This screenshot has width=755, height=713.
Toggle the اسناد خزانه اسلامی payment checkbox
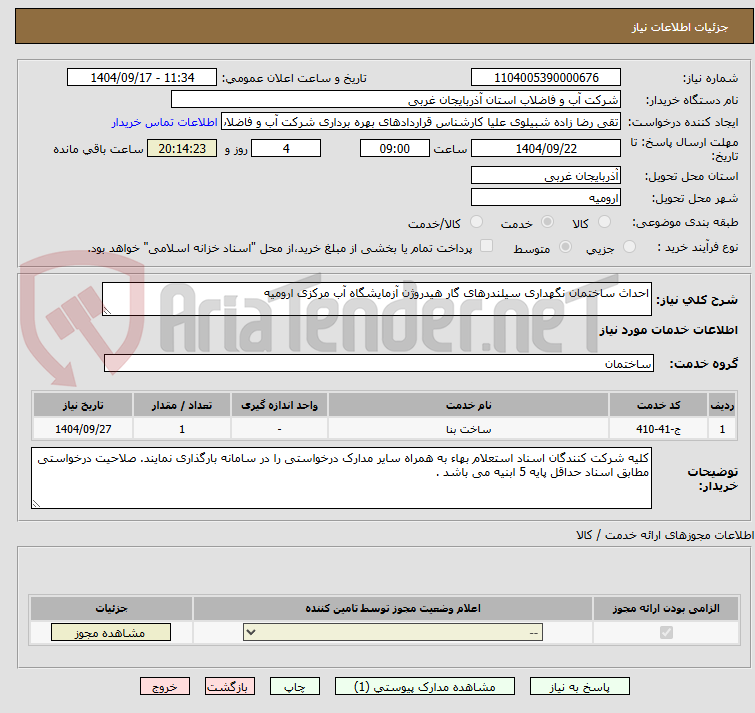pyautogui.click(x=486, y=246)
